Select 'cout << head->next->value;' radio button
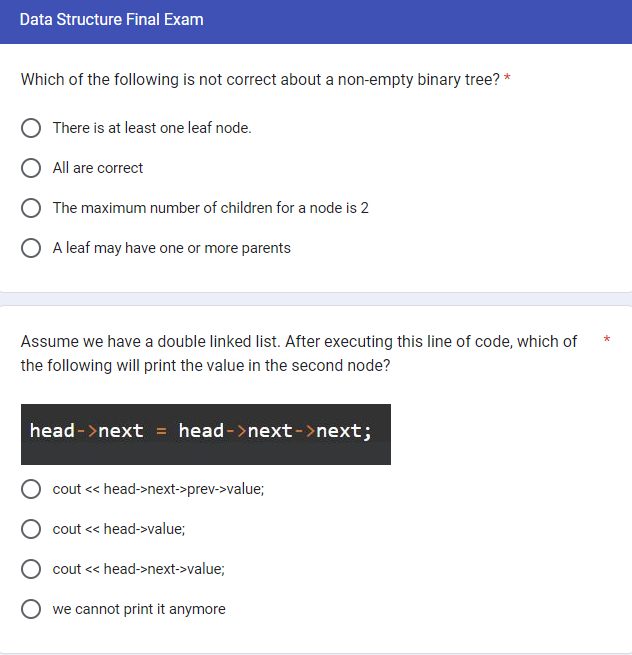 coord(32,569)
